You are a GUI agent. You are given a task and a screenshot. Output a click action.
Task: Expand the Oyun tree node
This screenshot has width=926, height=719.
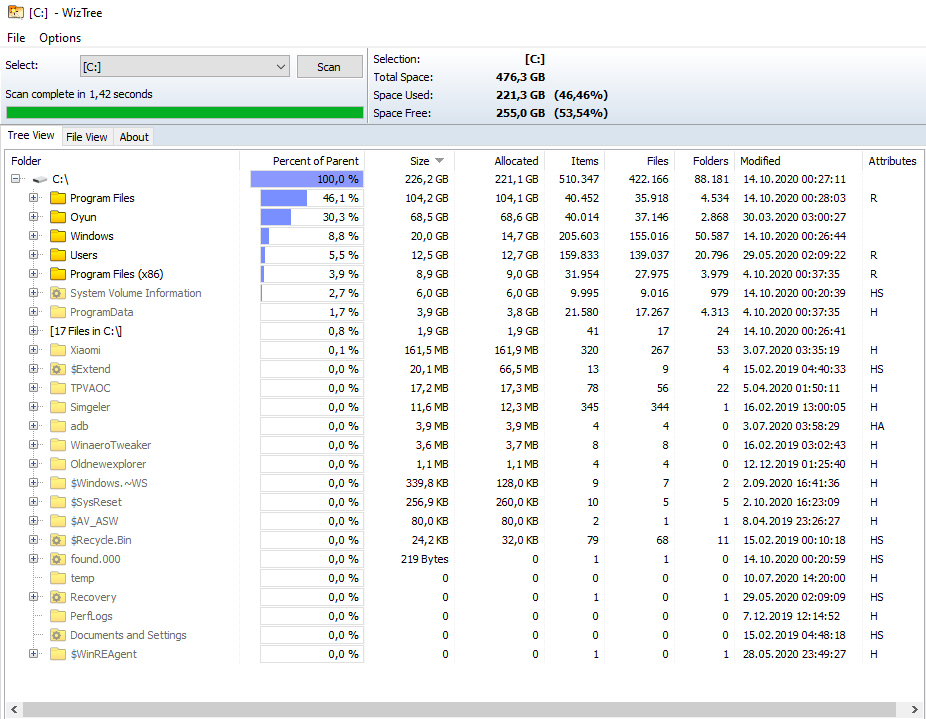click(x=34, y=217)
